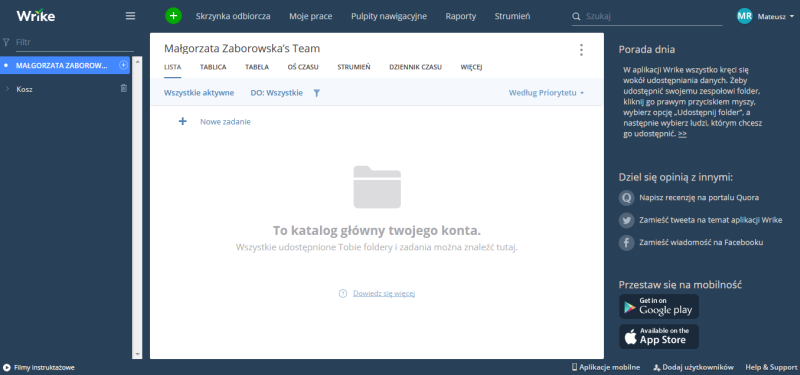Click the Wrike logo

pos(36,16)
